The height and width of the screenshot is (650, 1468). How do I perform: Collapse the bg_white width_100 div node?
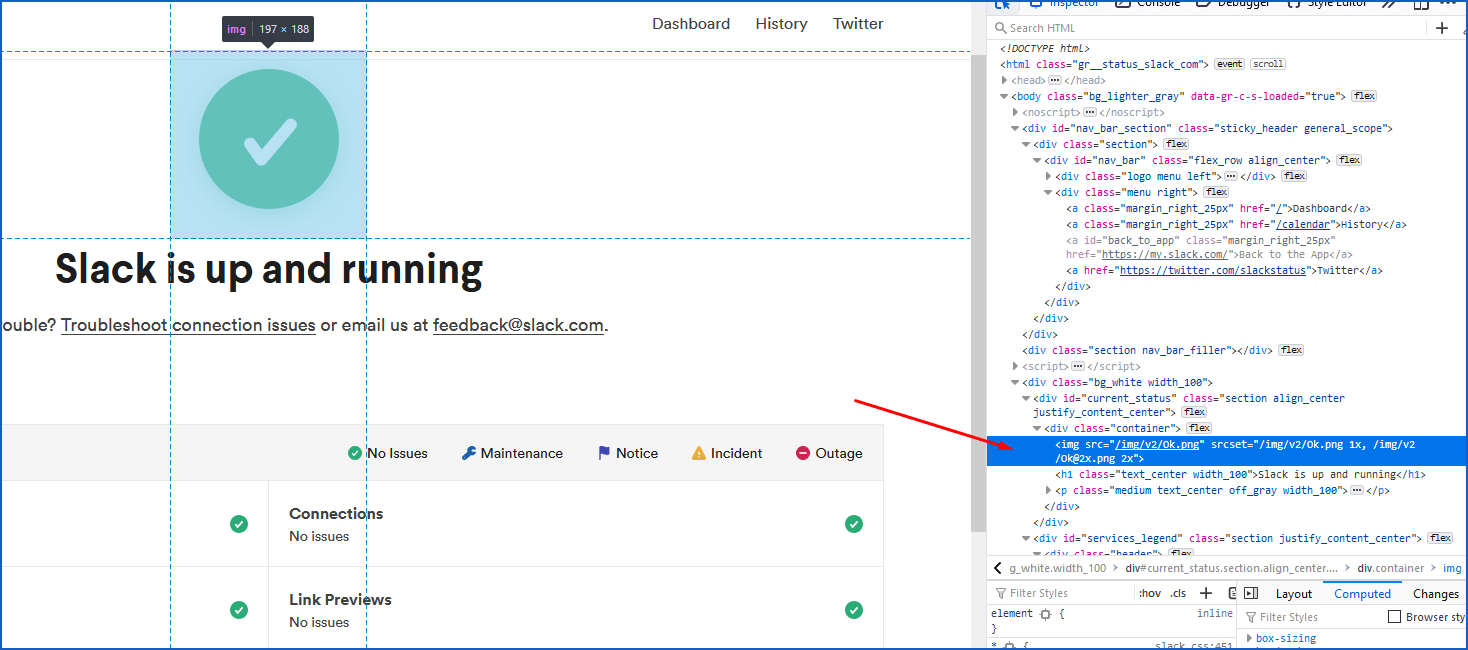click(1016, 382)
